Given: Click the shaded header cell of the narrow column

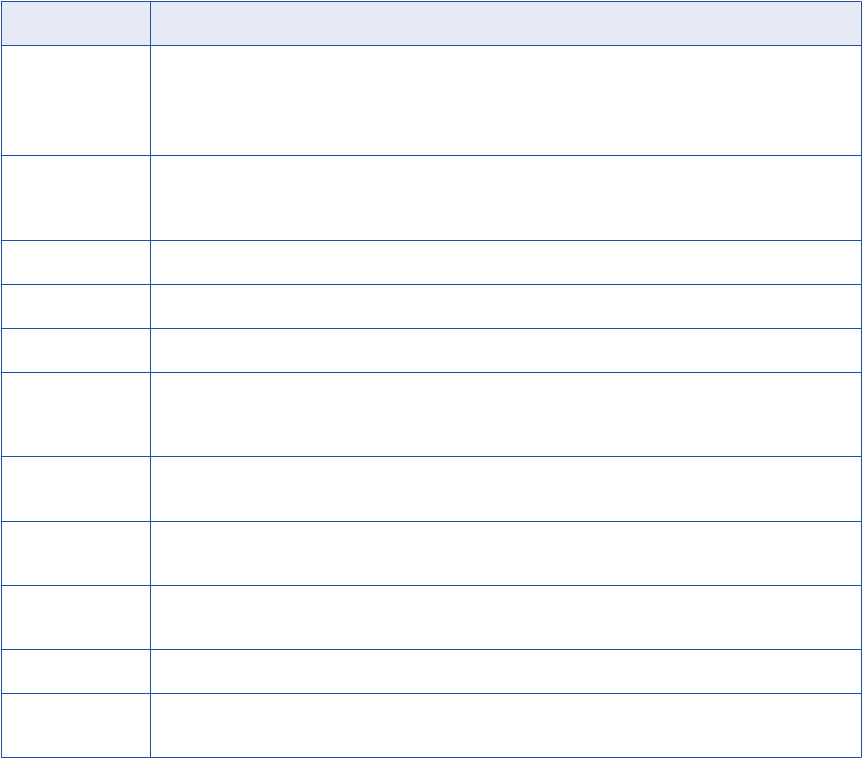Looking at the screenshot, I should (75, 23).
